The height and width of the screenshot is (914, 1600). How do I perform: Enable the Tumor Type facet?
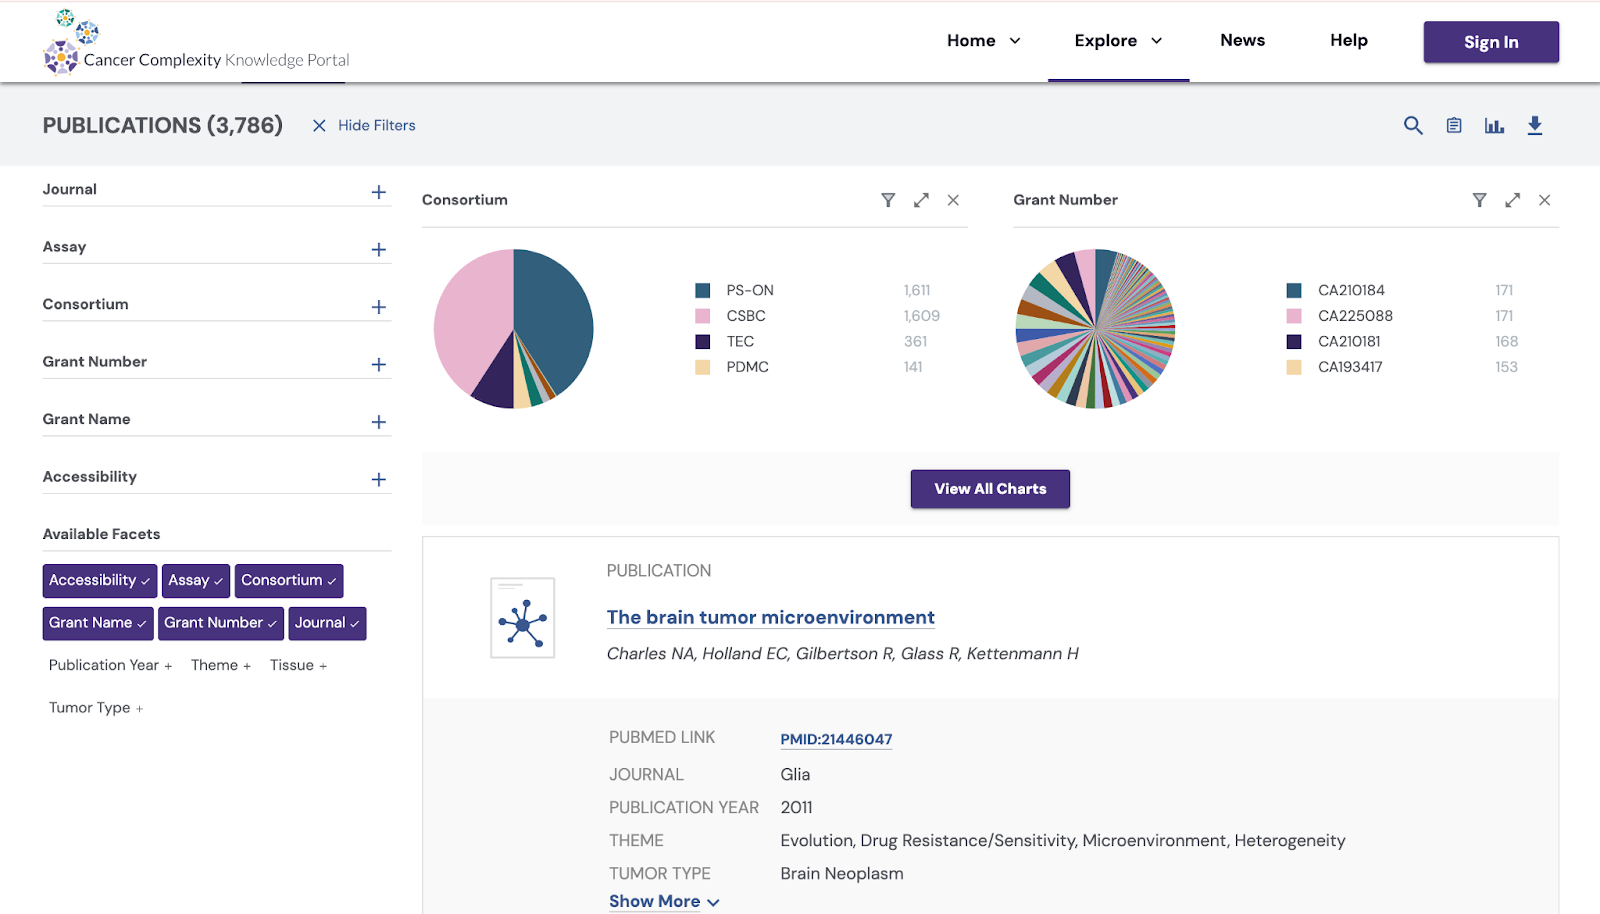[x=96, y=708]
